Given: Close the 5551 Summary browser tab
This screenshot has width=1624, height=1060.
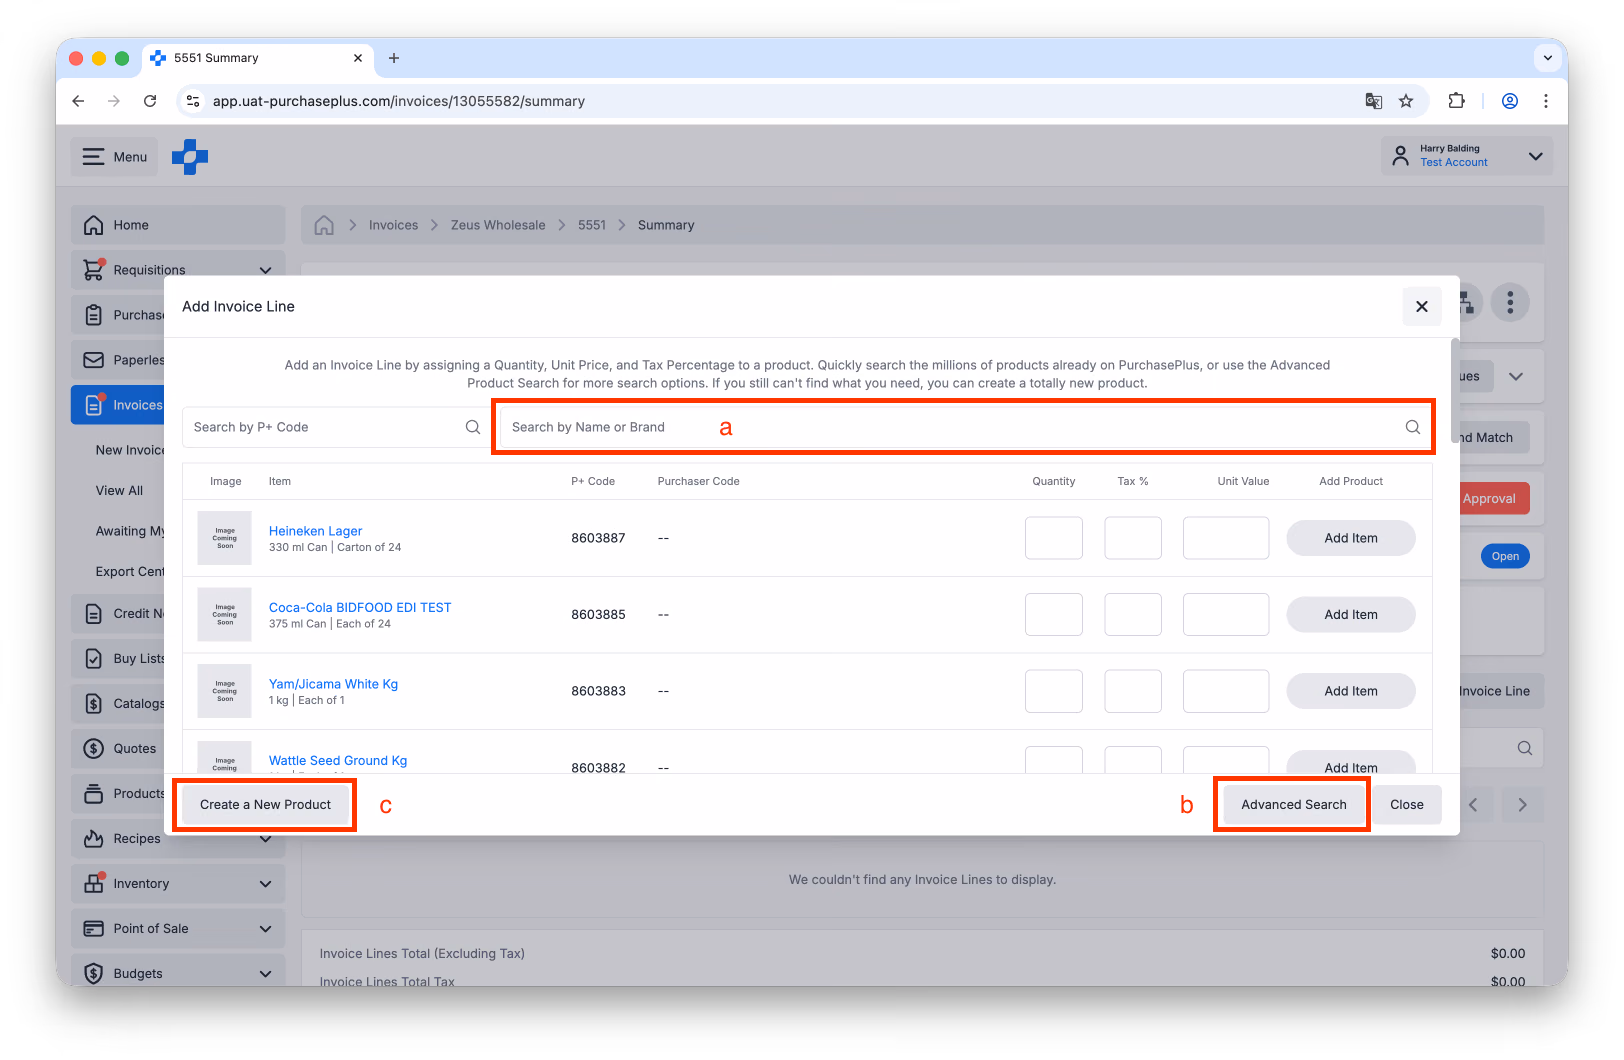Looking at the screenshot, I should [358, 58].
